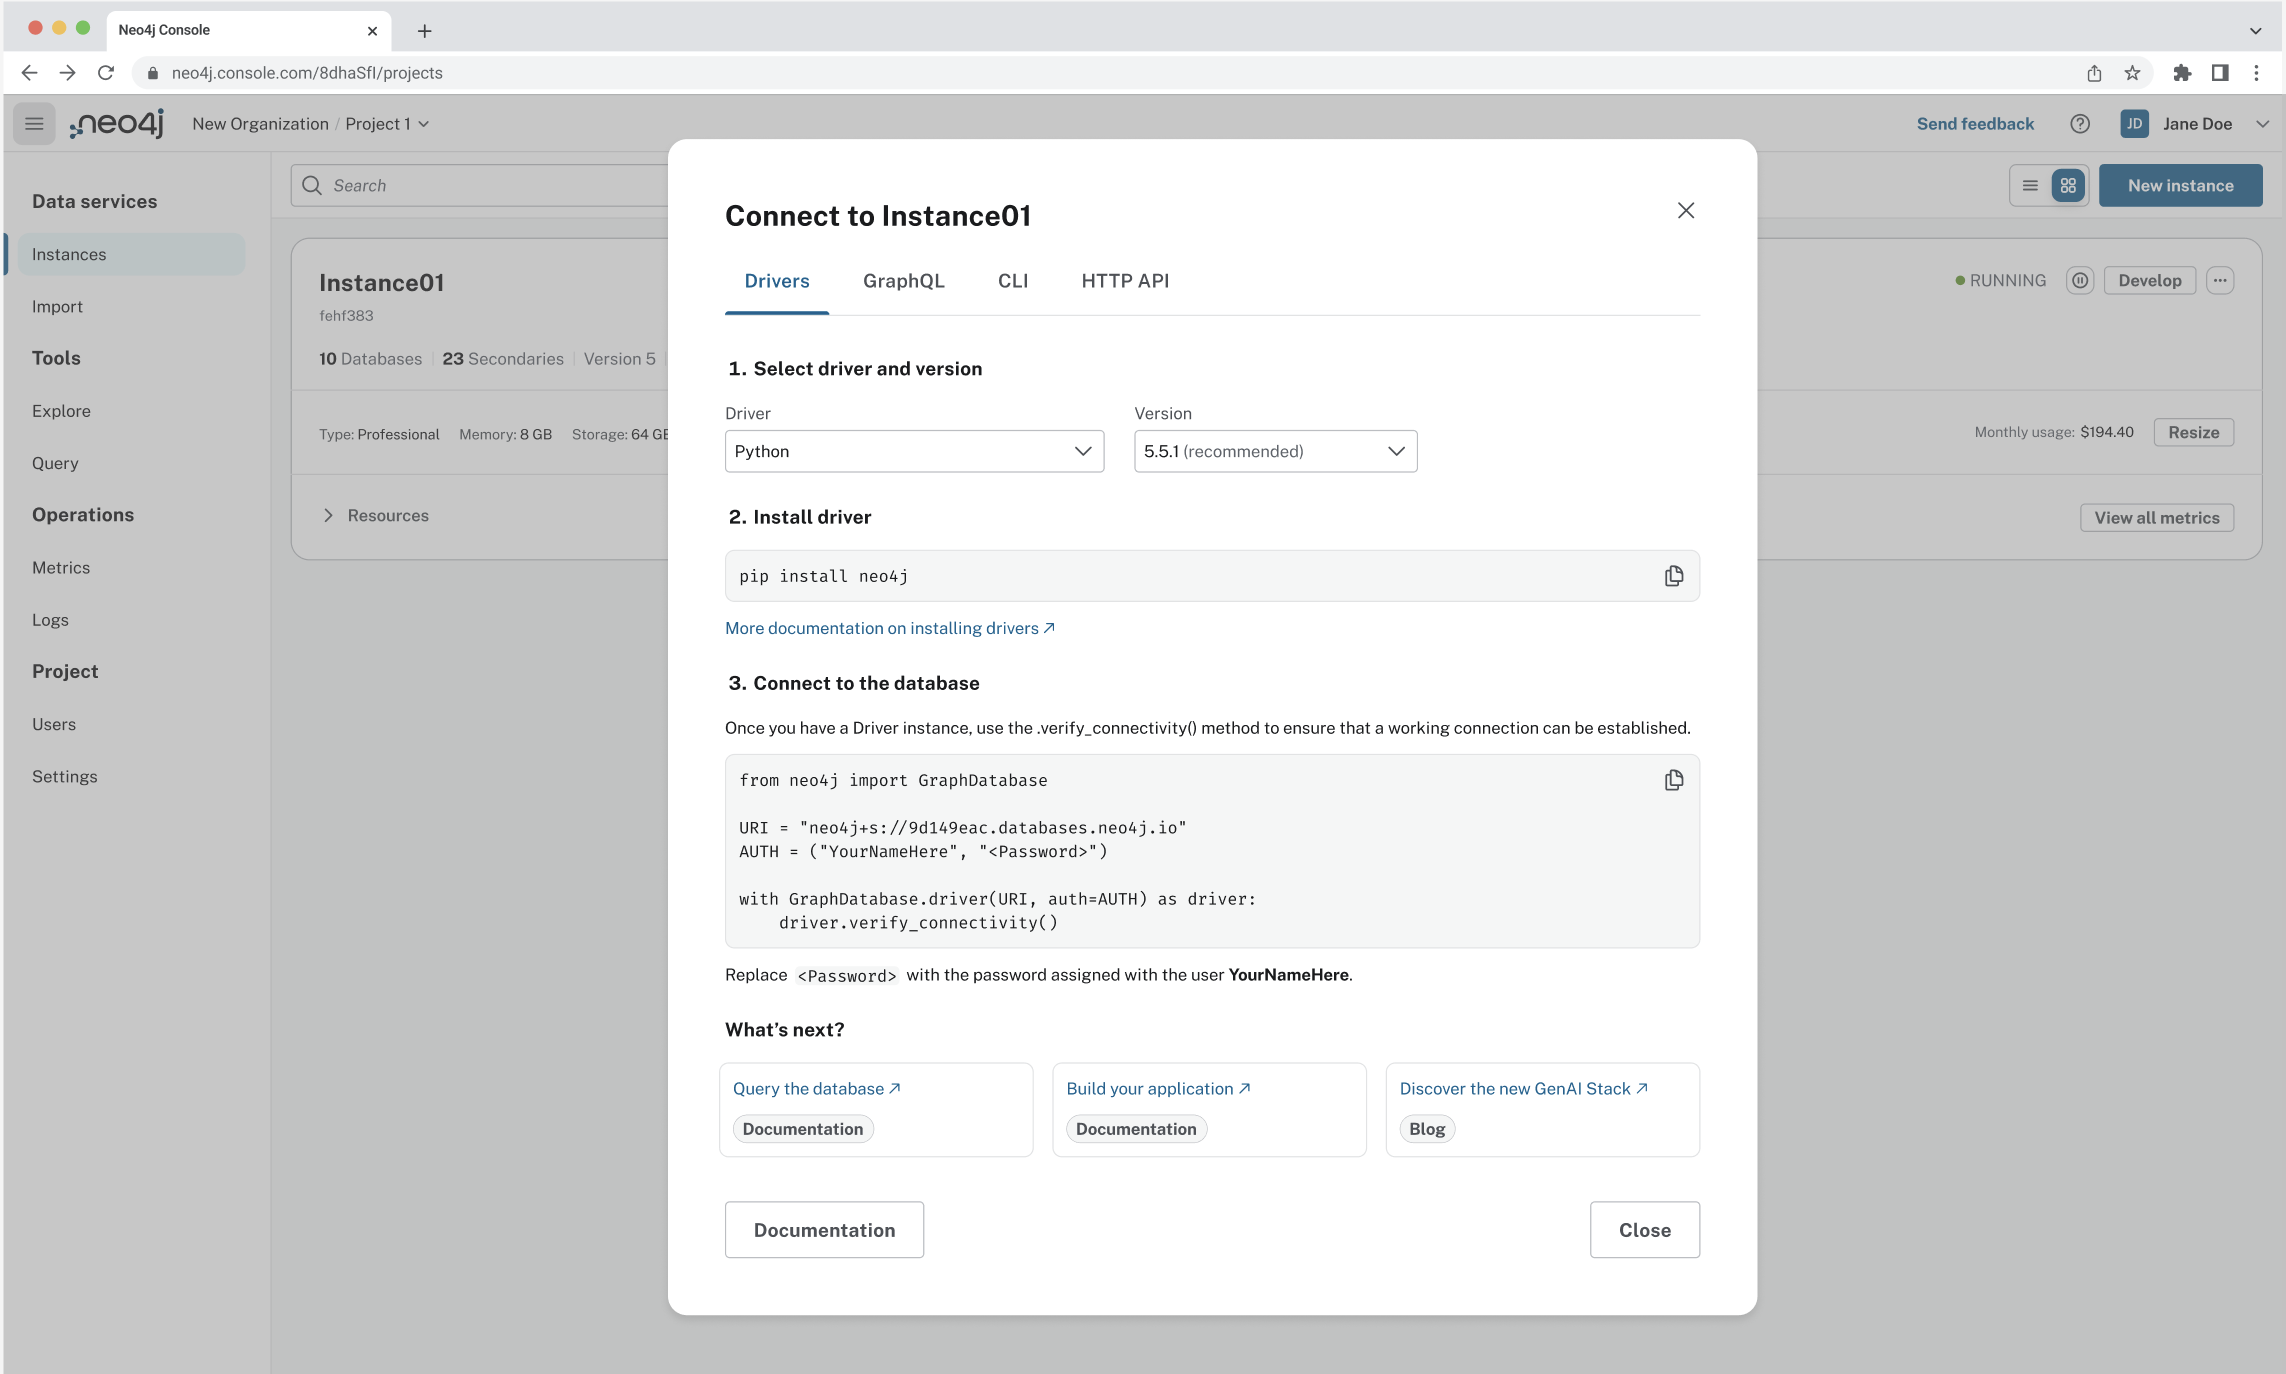Viewport: 2286px width, 1374px height.
Task: Click the neo4j logo
Action: [x=117, y=124]
